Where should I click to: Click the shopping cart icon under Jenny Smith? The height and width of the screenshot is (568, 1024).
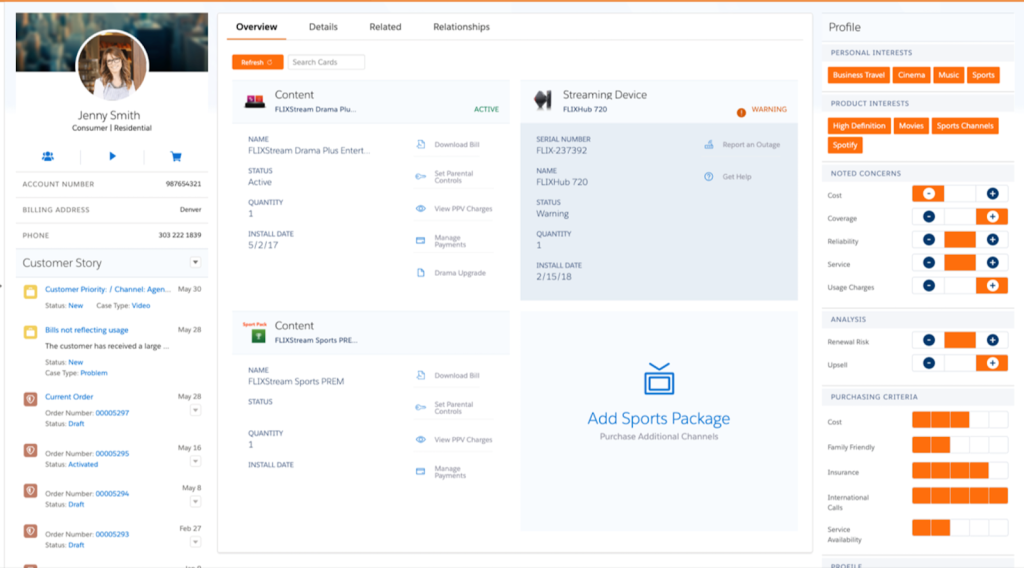176,157
